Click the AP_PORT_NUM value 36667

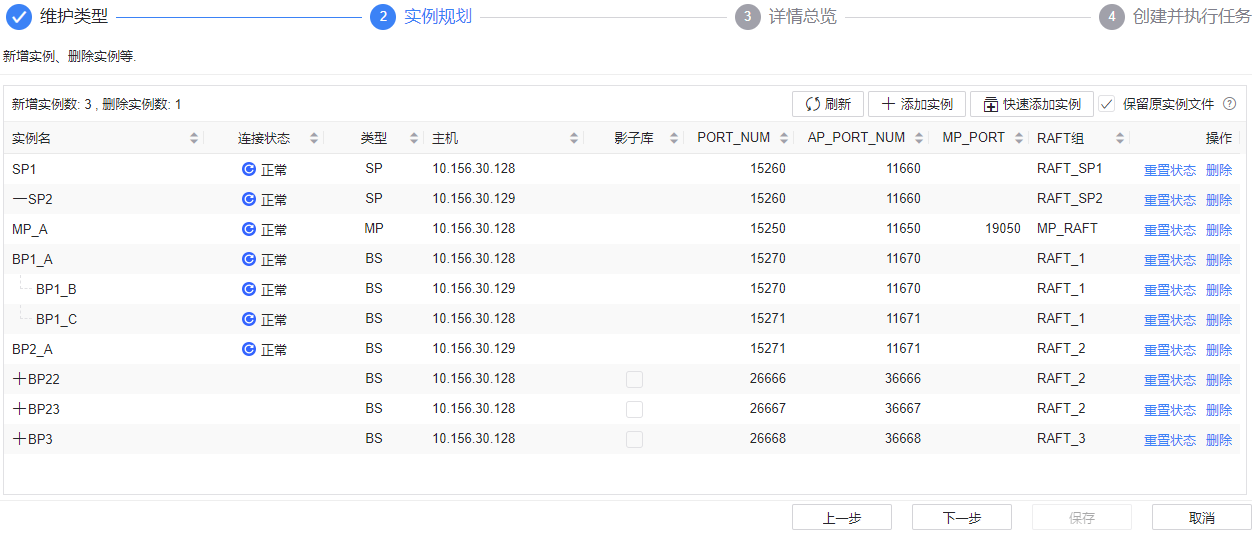pos(903,408)
